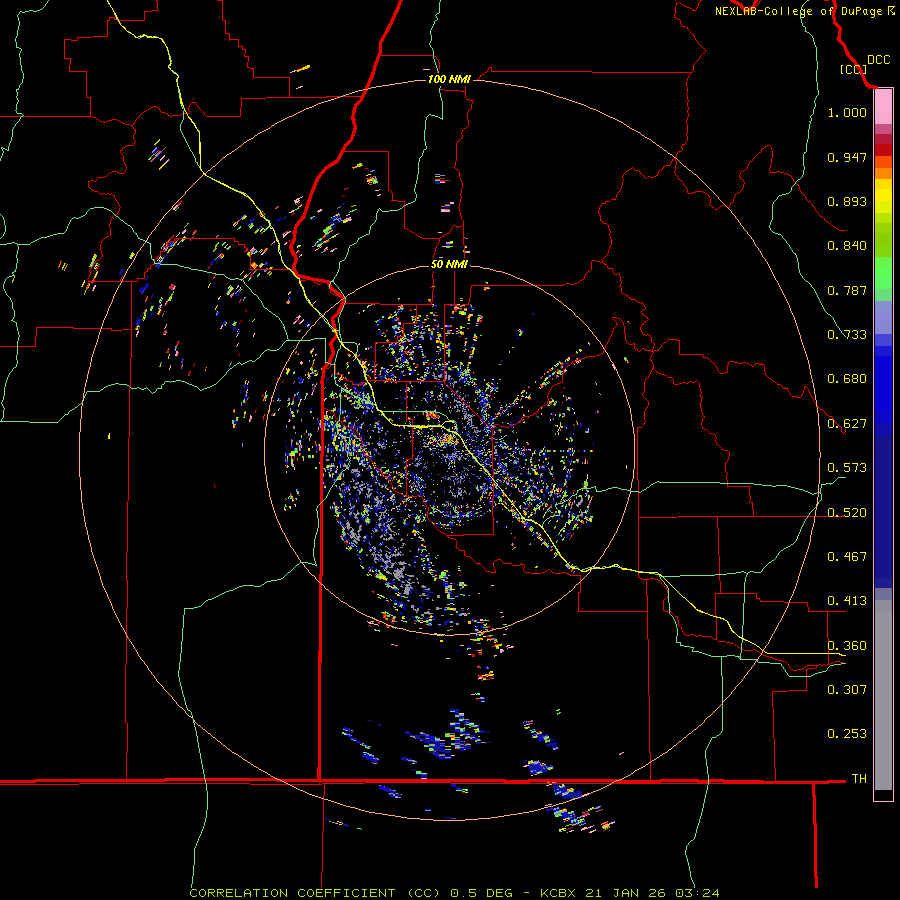Click the 0.680 scale value
900x900 pixels.
tap(847, 379)
